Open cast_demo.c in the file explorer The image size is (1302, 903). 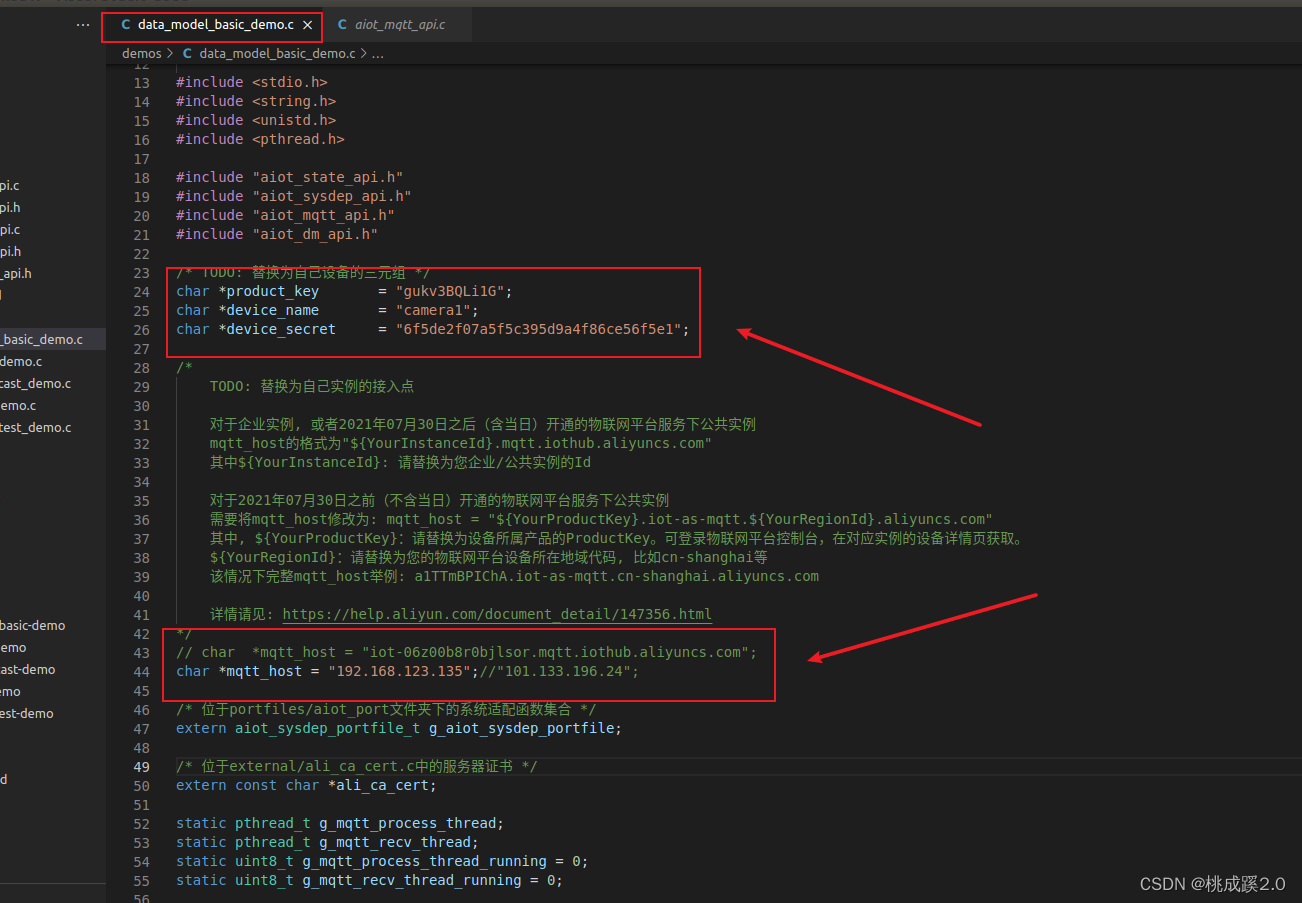36,384
